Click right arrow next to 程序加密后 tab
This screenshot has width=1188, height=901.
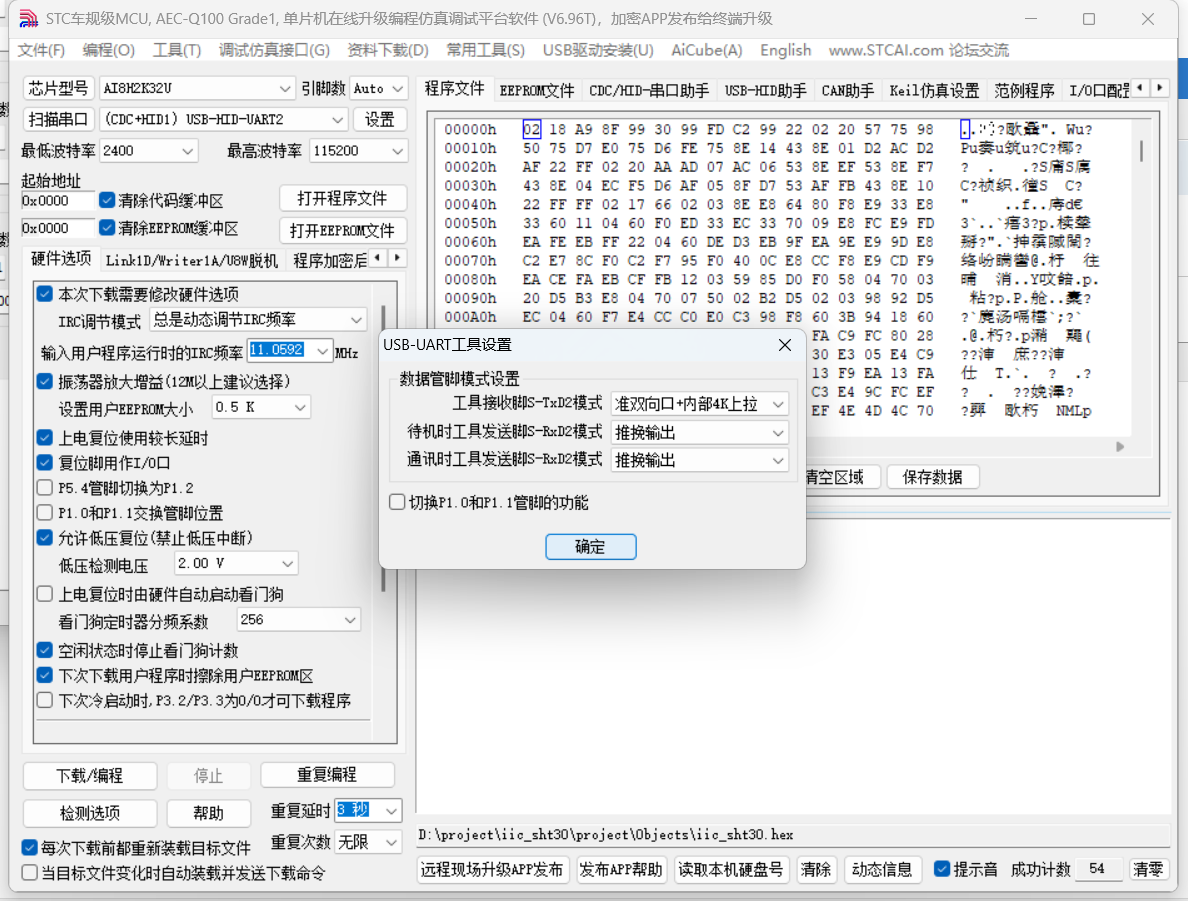pos(397,258)
